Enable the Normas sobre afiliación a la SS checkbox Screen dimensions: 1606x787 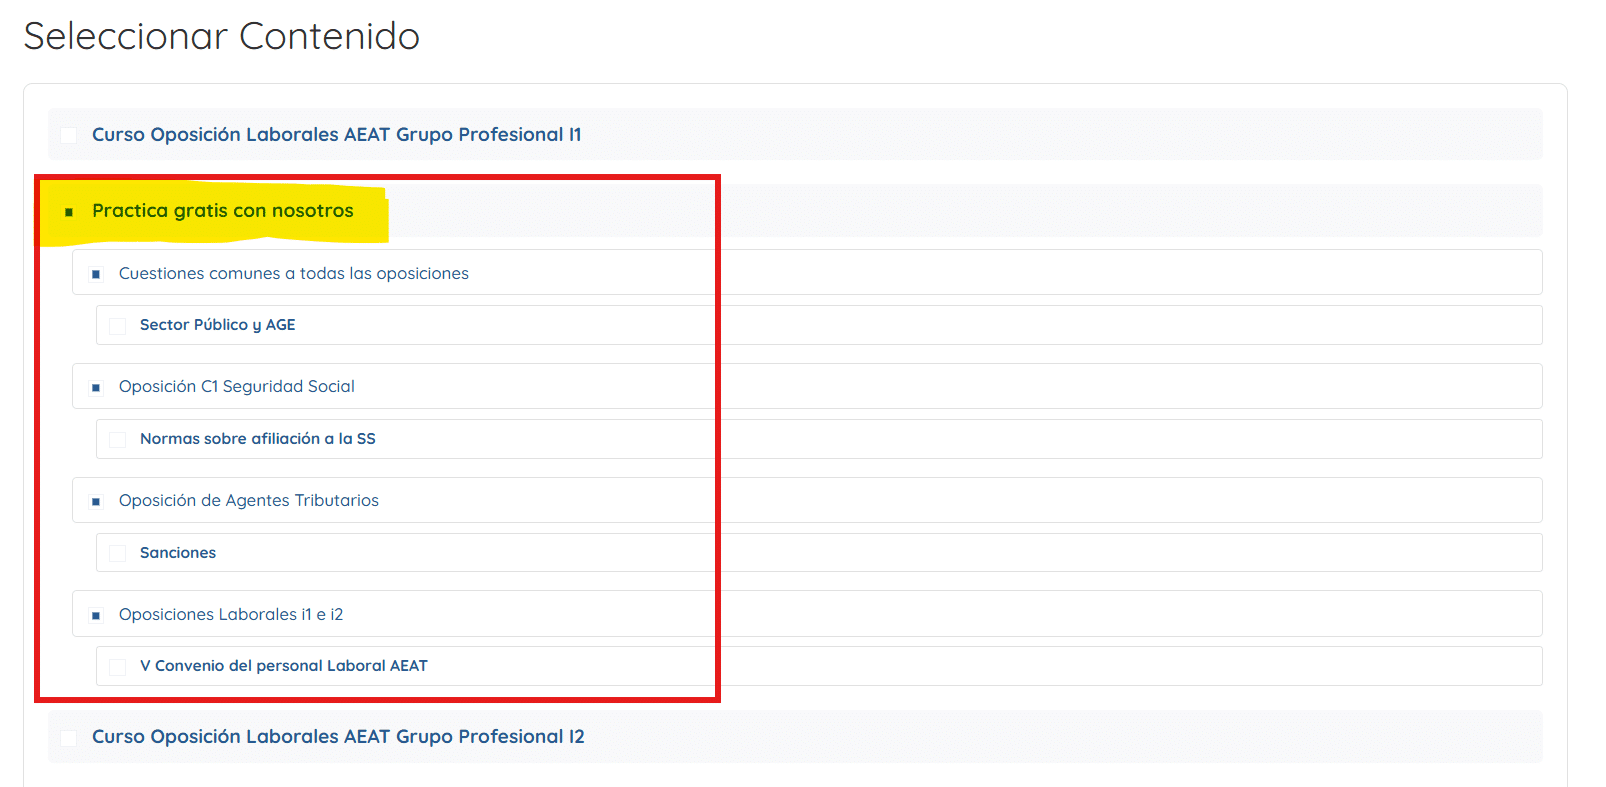coord(118,440)
